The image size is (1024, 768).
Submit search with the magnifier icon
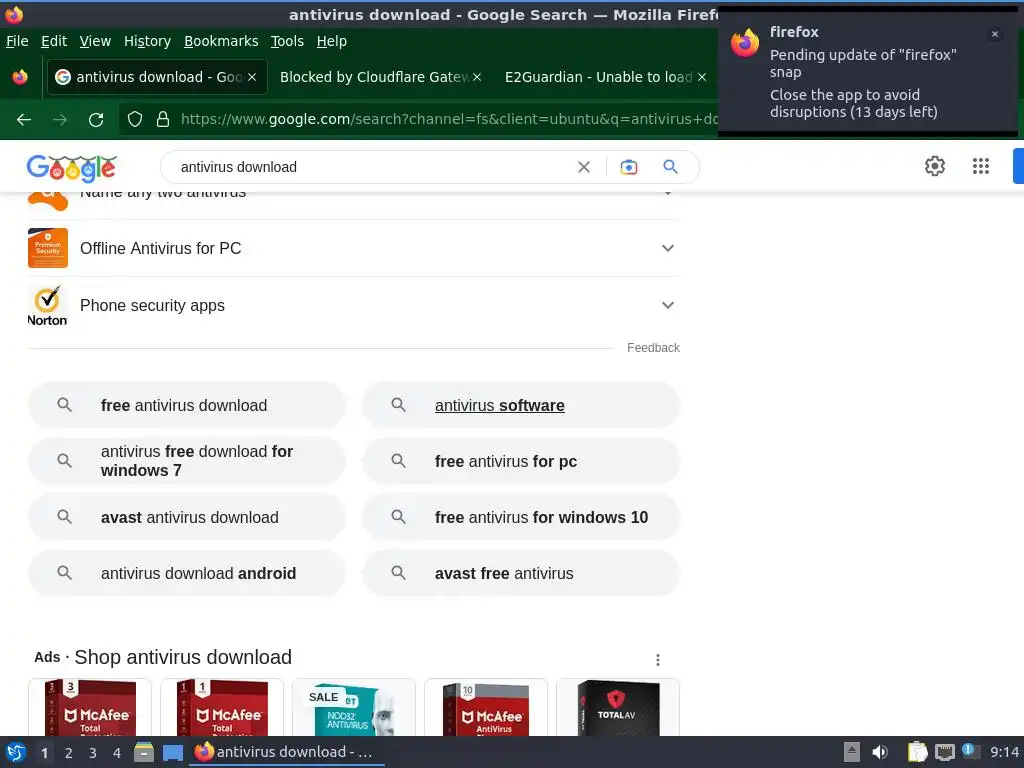click(670, 167)
